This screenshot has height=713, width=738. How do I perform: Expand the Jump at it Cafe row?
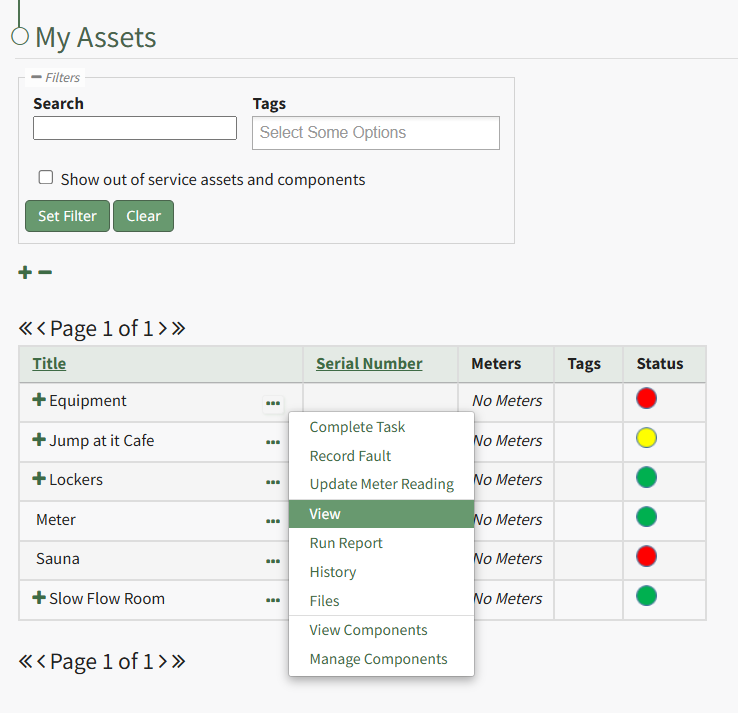[x=39, y=440]
